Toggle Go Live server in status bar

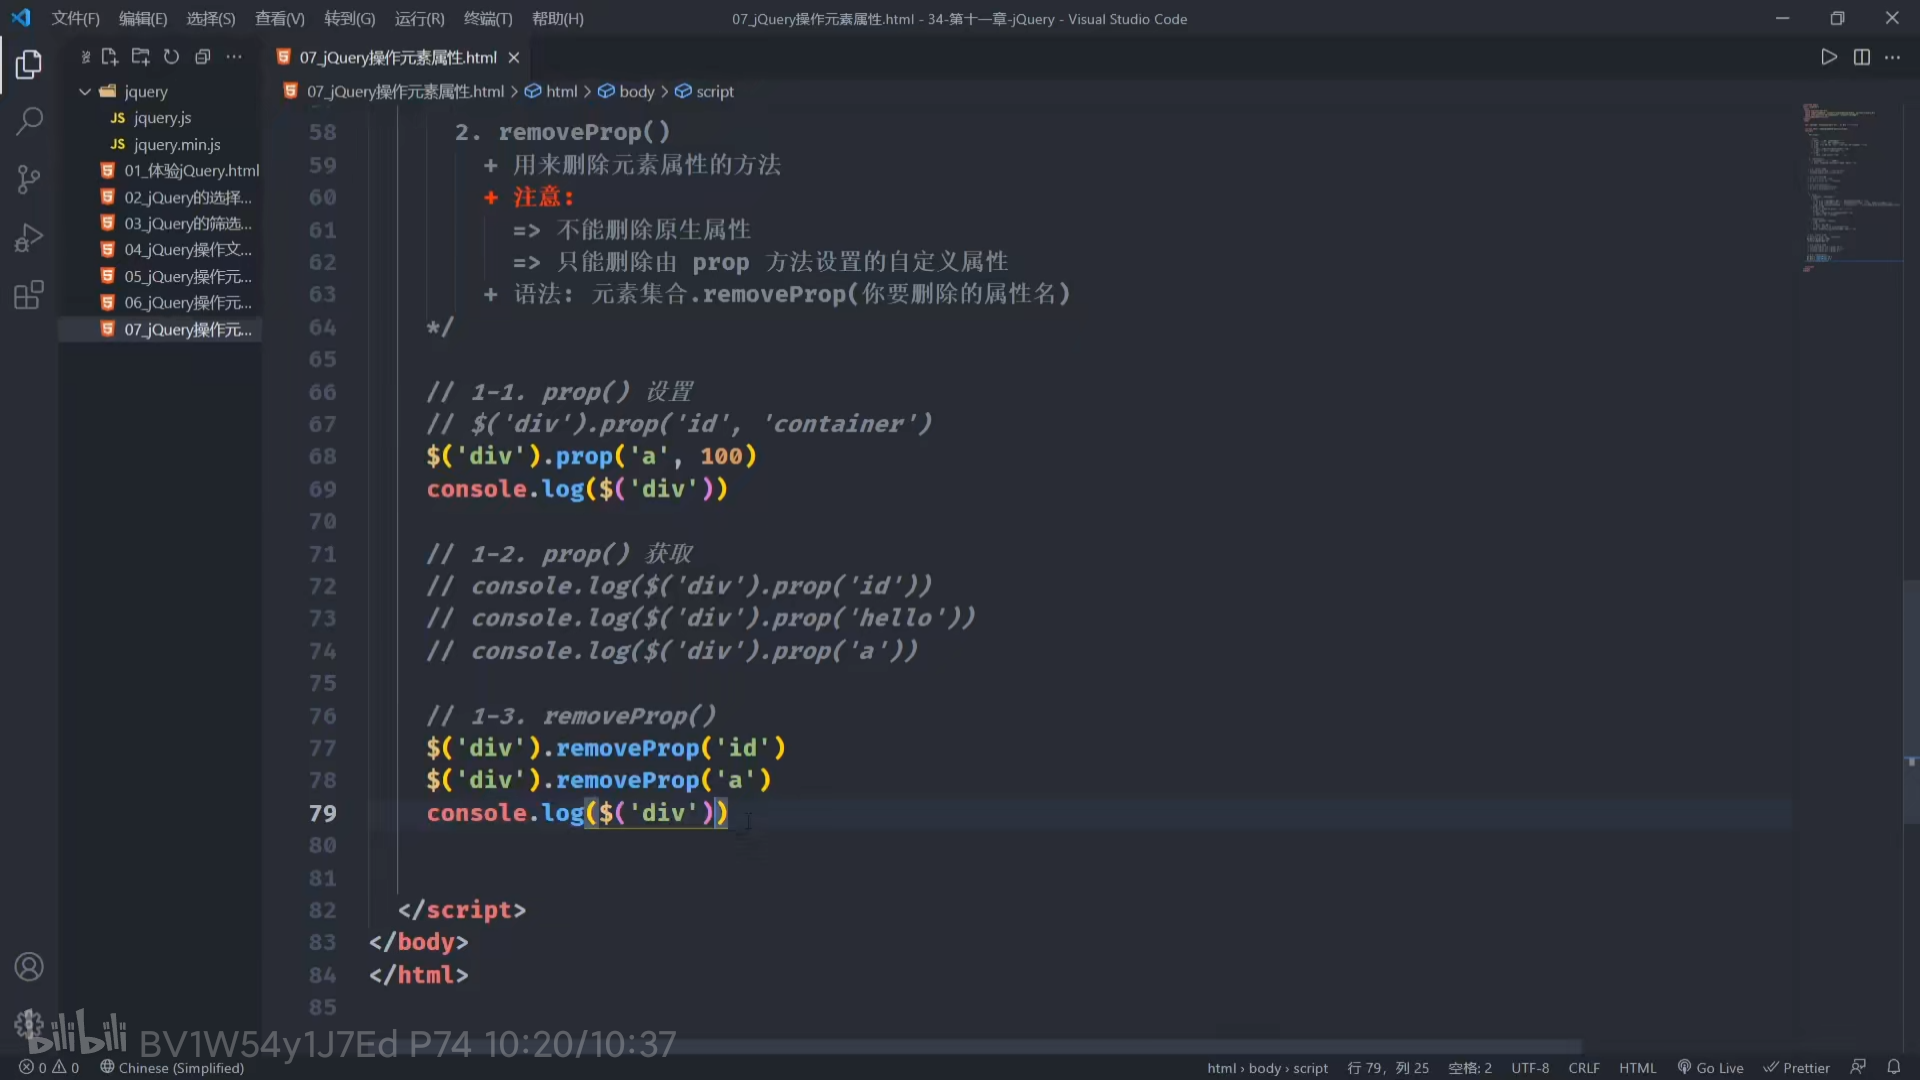tap(1710, 1067)
